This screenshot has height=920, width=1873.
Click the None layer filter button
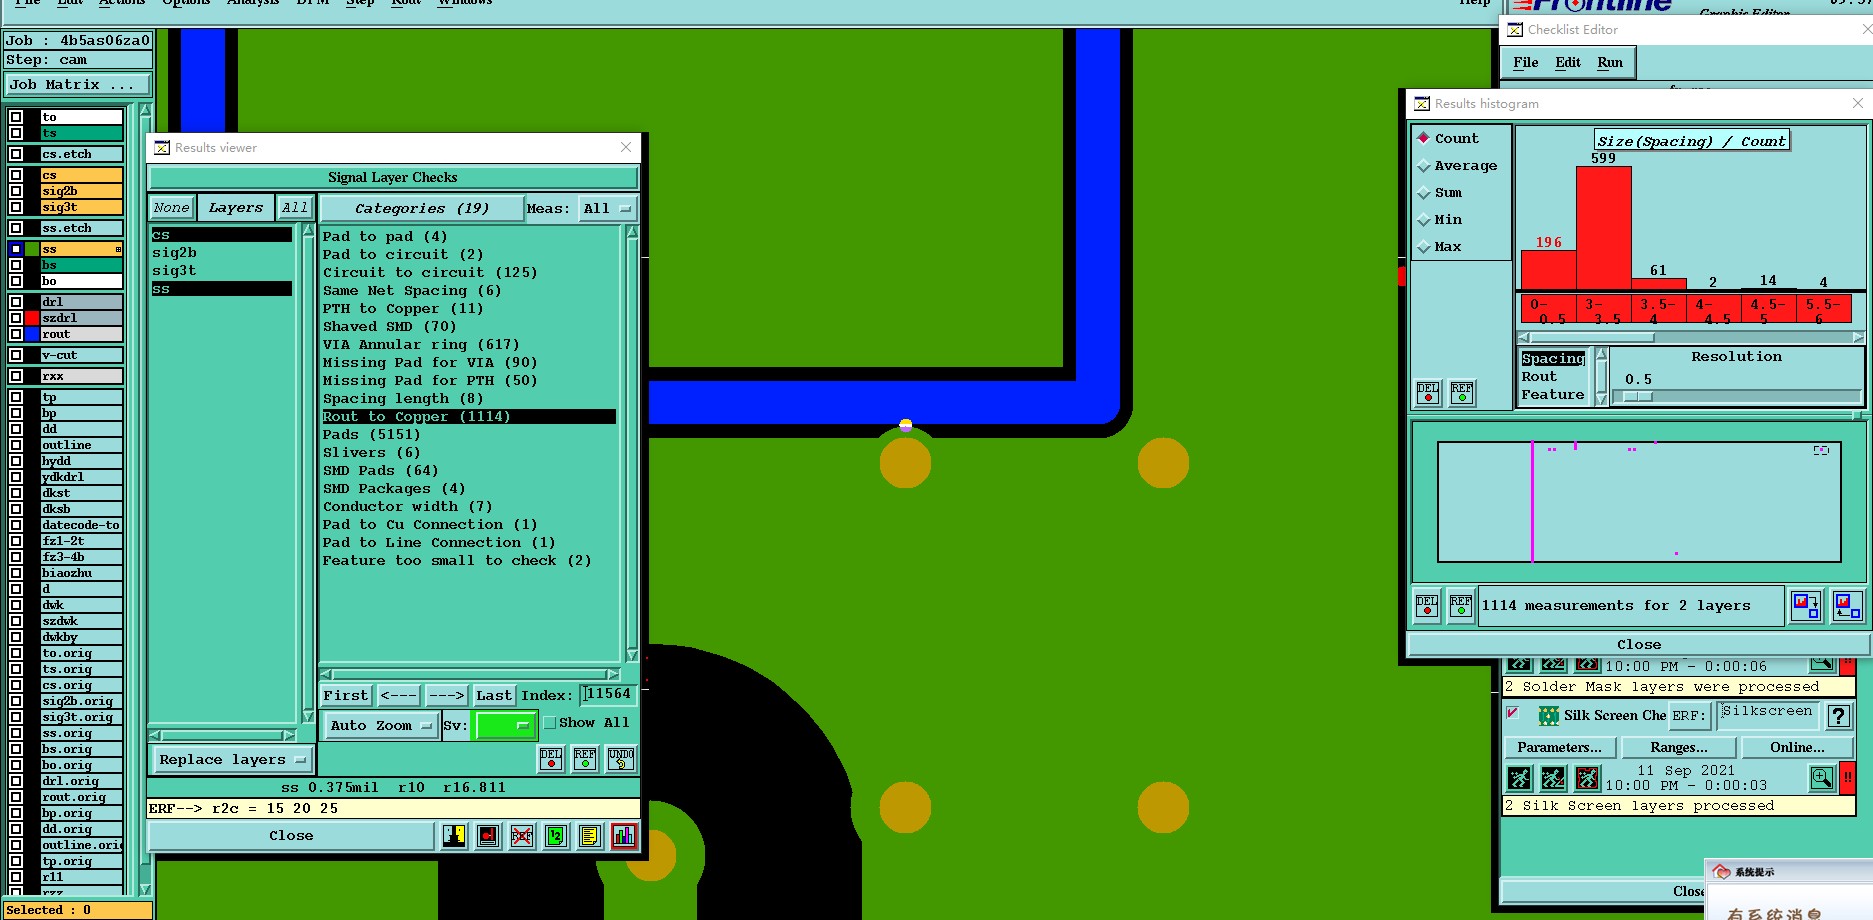[x=171, y=208]
